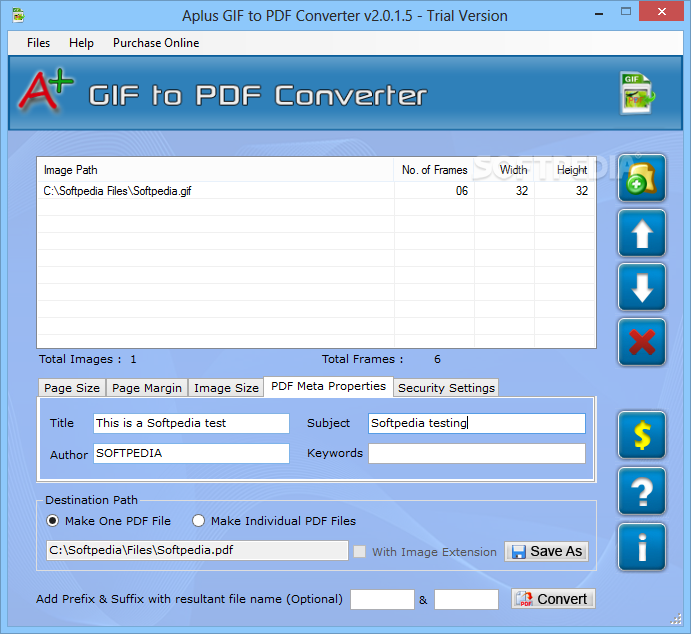
Task: Toggle With Image Extension checkbox
Action: pos(360,552)
